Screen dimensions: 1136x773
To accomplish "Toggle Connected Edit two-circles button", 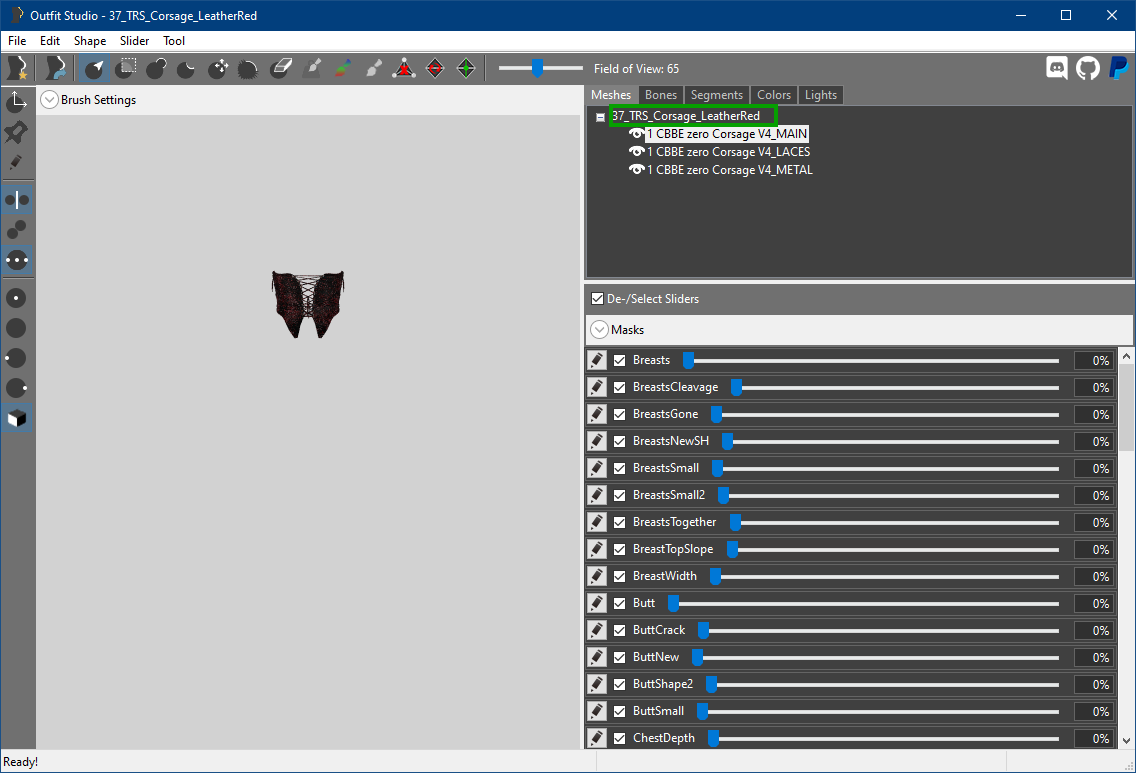I will 17,230.
